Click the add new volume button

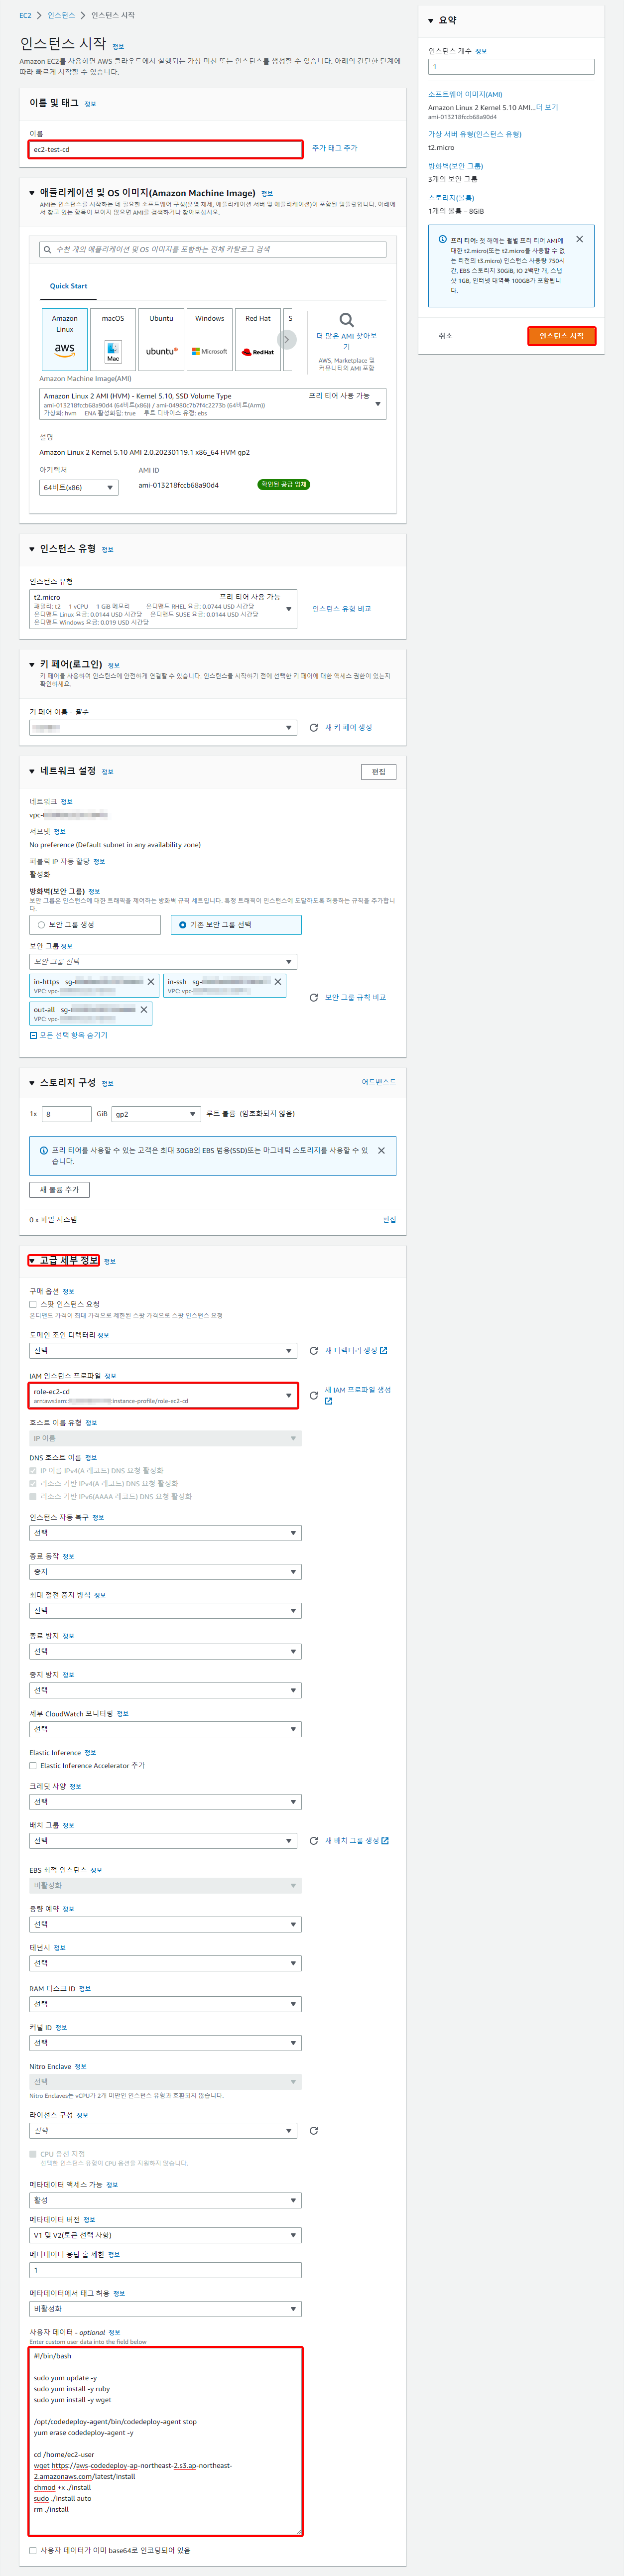coord(59,1189)
